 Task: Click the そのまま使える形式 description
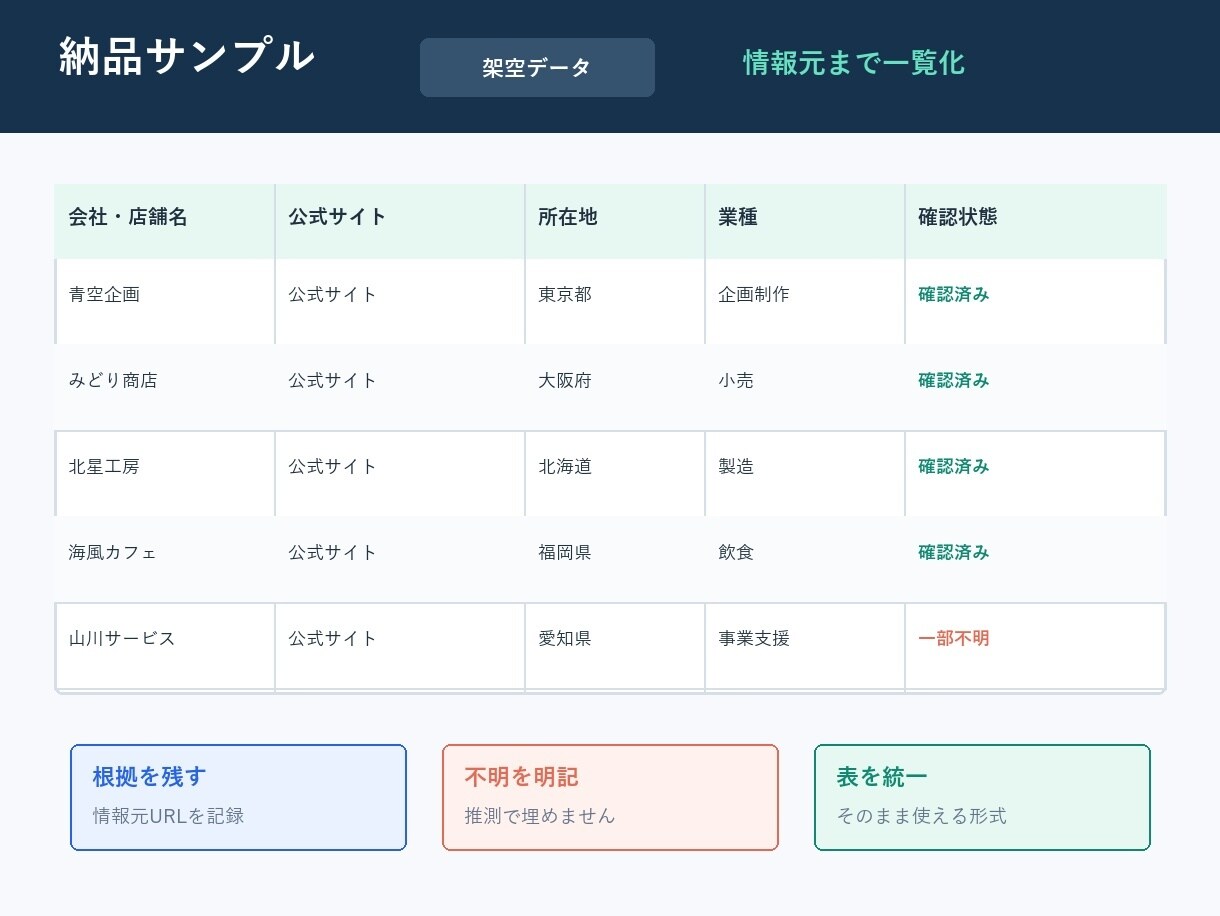point(921,816)
